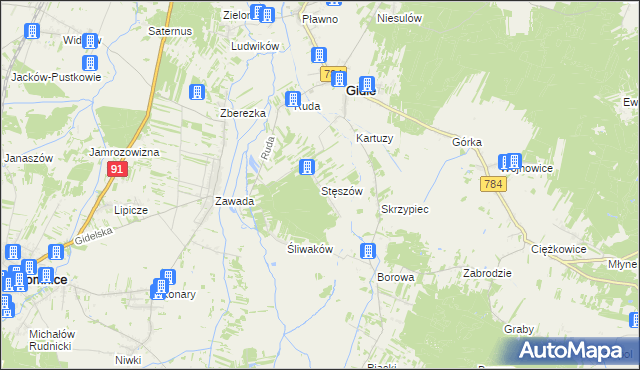The image size is (640, 370).
Task: Select the building marker near Śliwaków and Borowa
Action: tap(368, 251)
